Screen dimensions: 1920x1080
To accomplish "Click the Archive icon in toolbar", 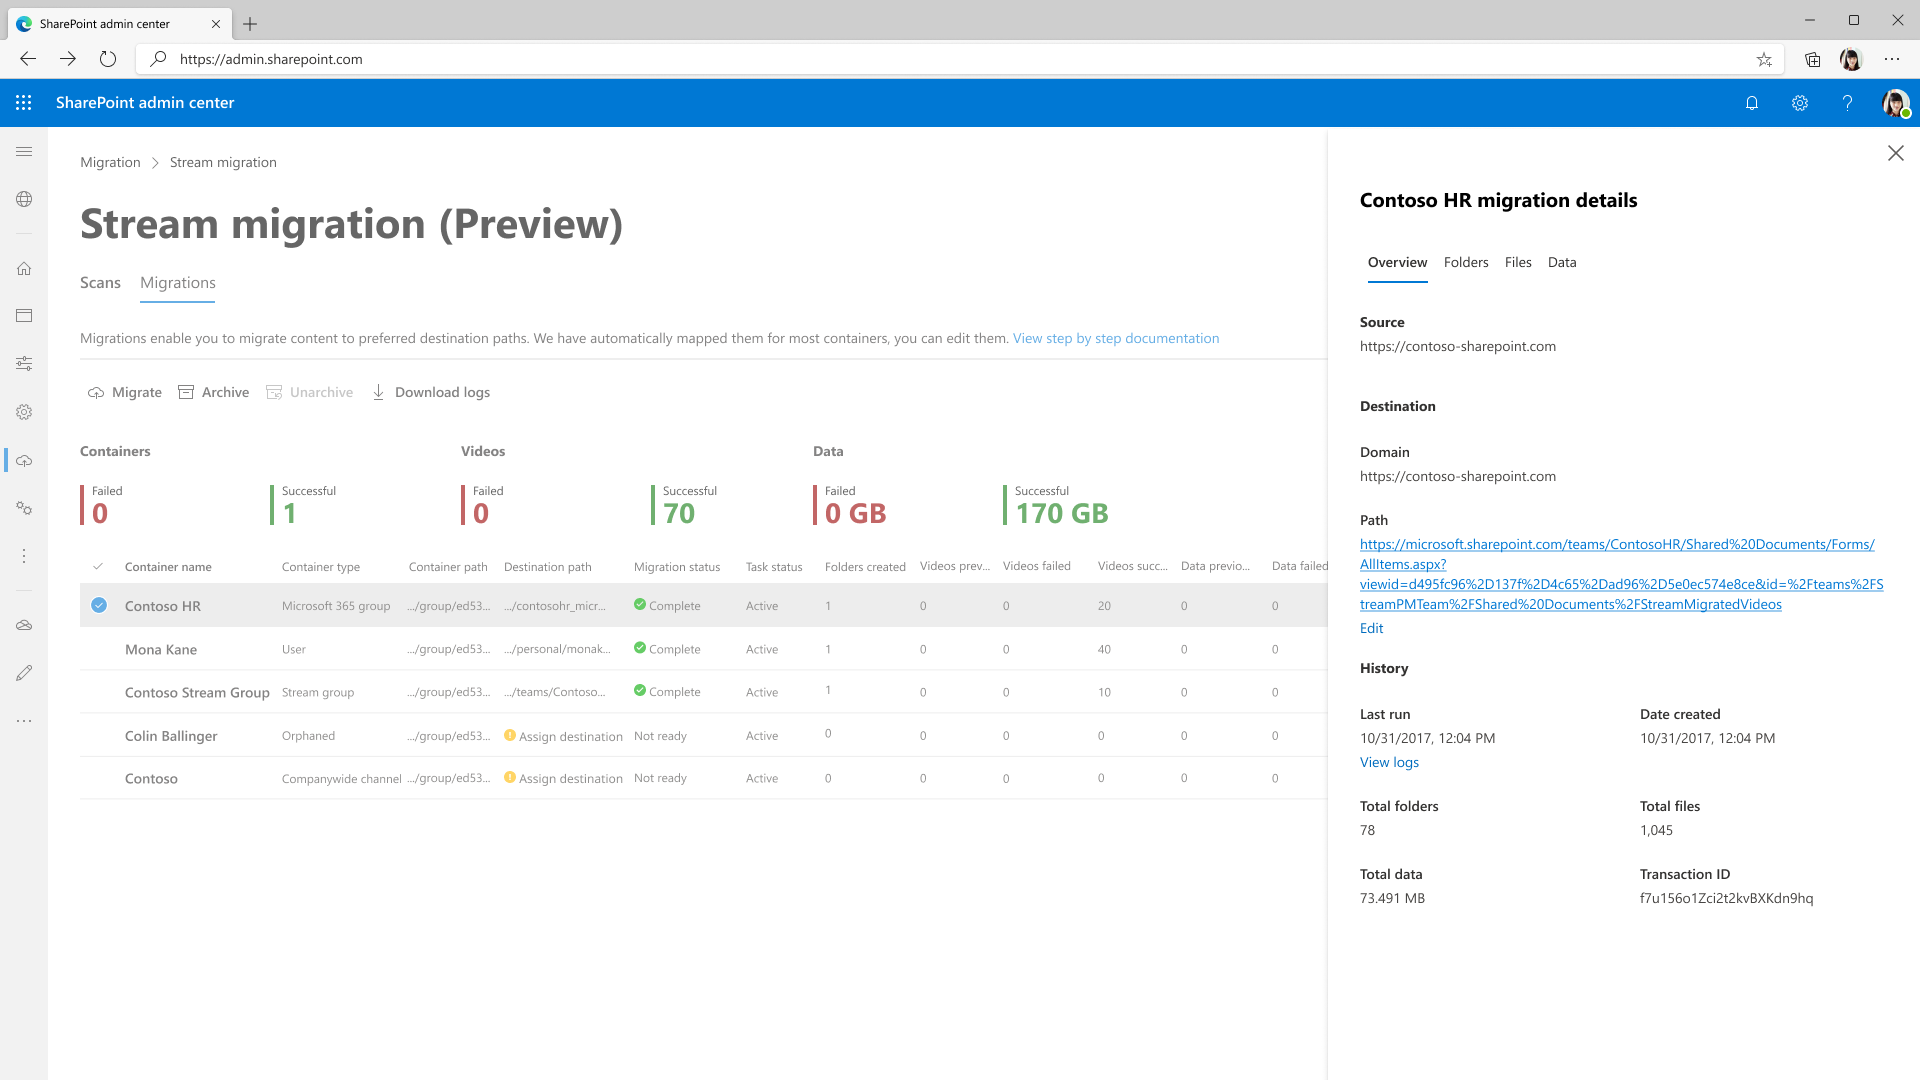I will [187, 392].
